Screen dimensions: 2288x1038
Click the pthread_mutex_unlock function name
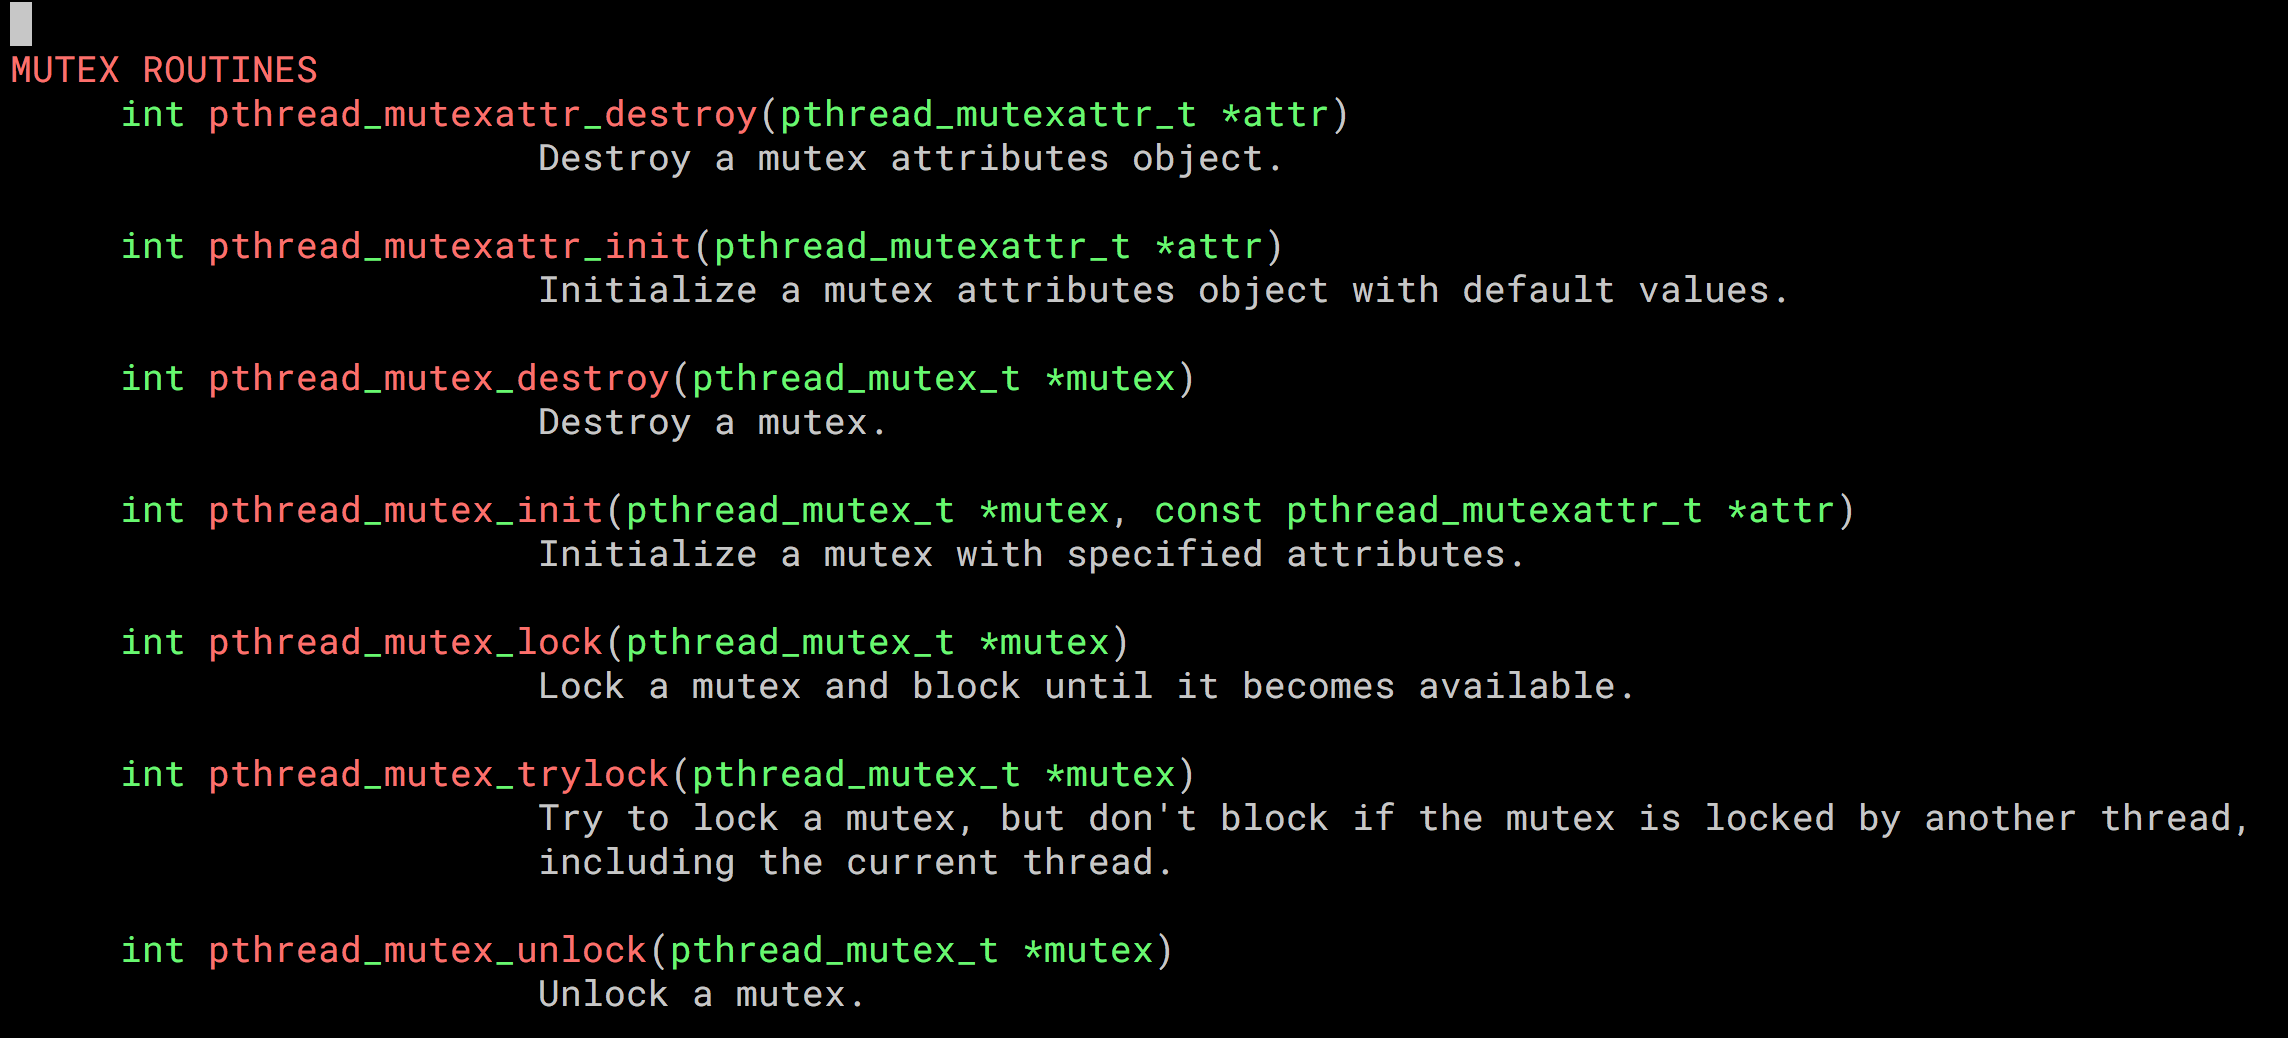point(428,950)
